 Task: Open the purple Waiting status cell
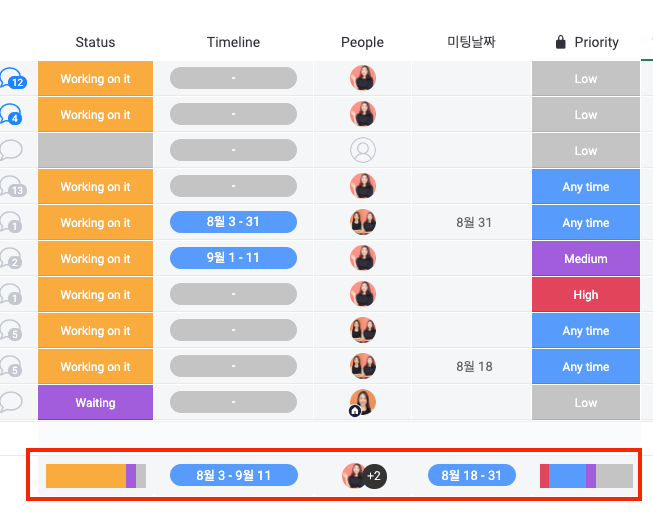[x=95, y=402]
